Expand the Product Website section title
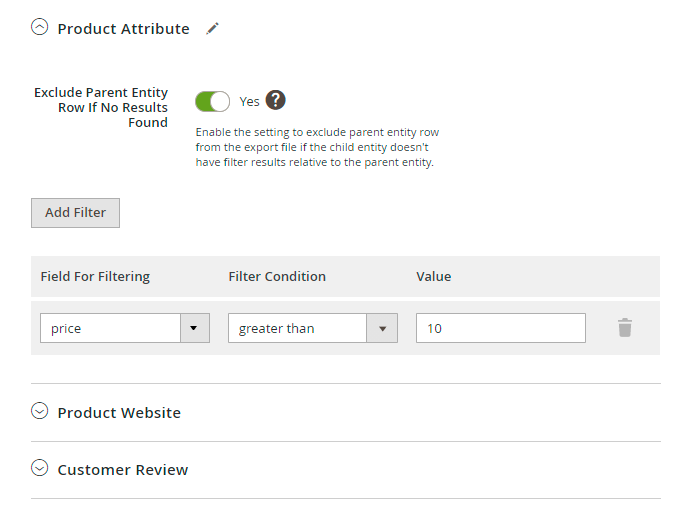 pyautogui.click(x=119, y=412)
